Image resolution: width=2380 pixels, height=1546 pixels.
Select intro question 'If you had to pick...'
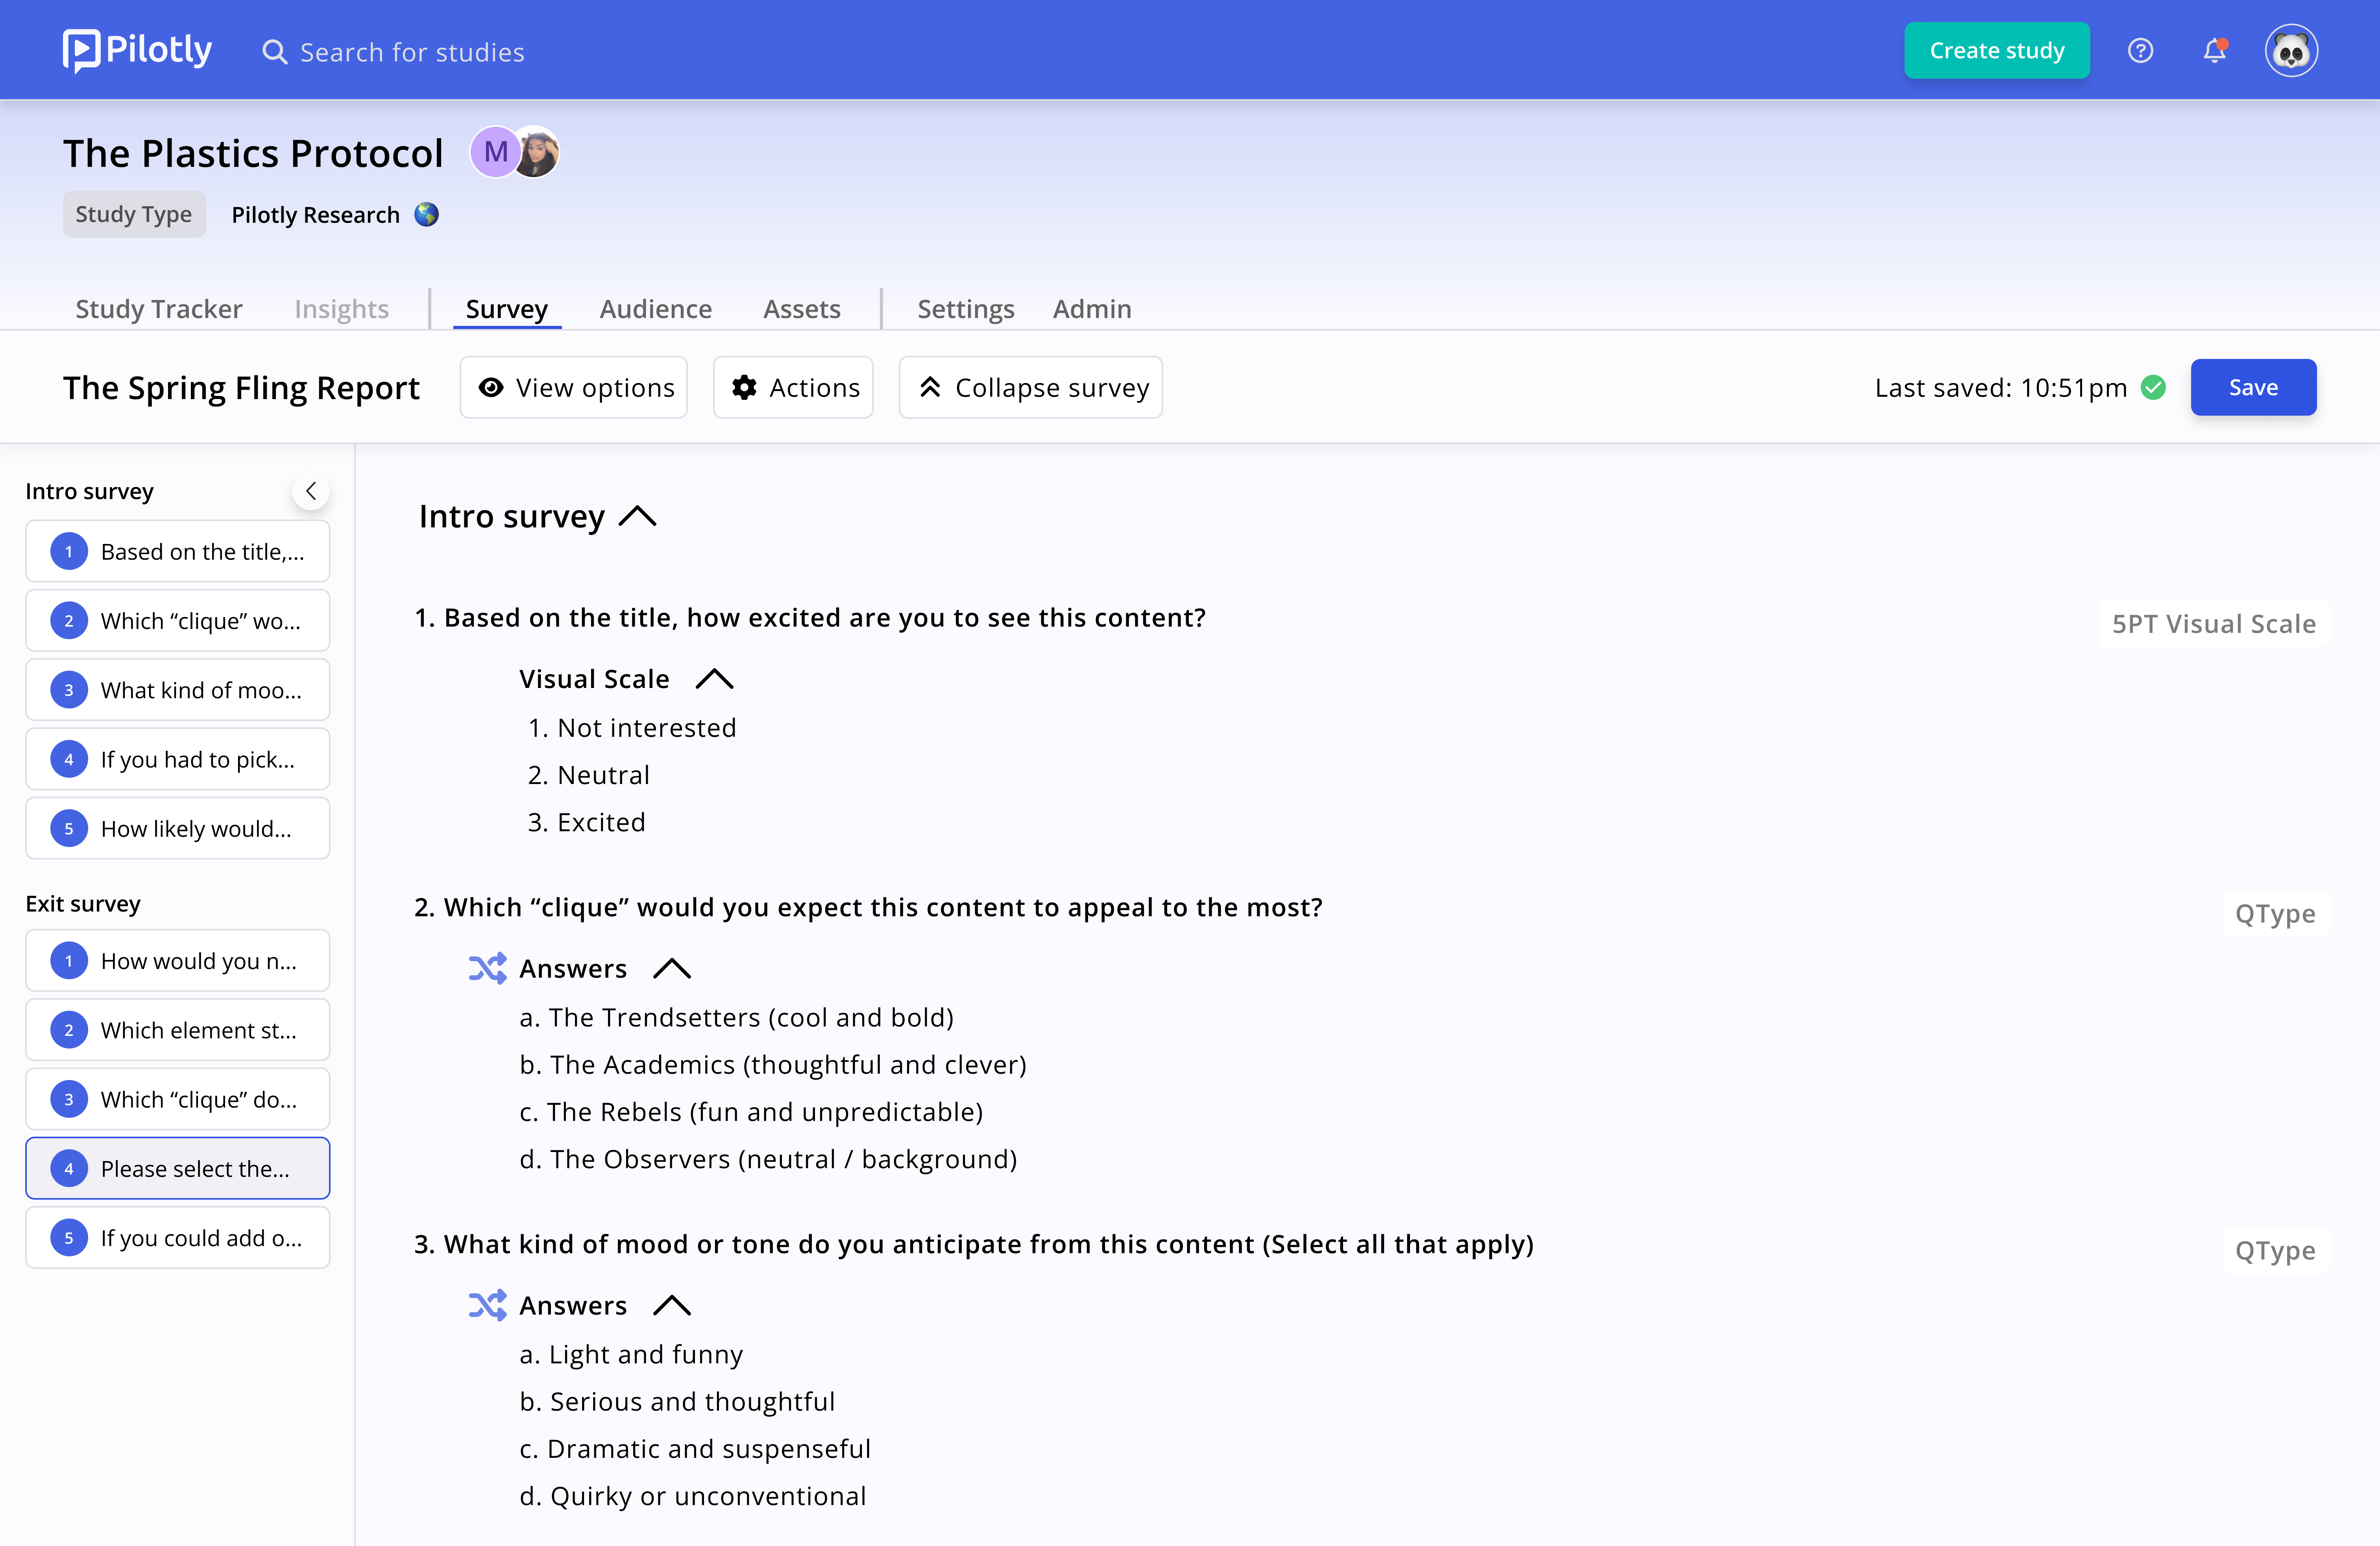pos(178,759)
